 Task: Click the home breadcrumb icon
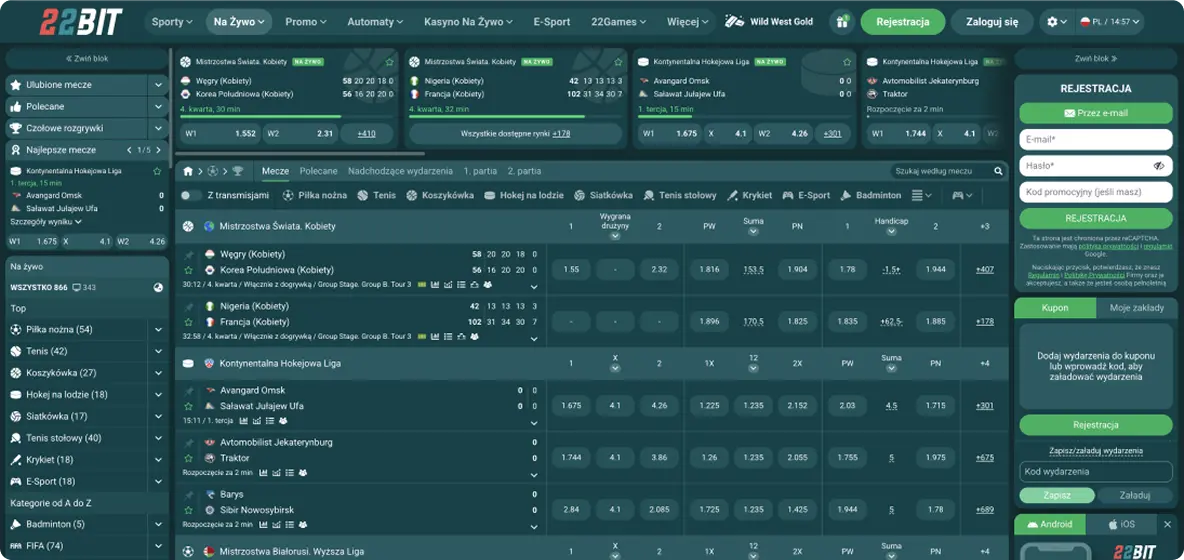tap(188, 171)
